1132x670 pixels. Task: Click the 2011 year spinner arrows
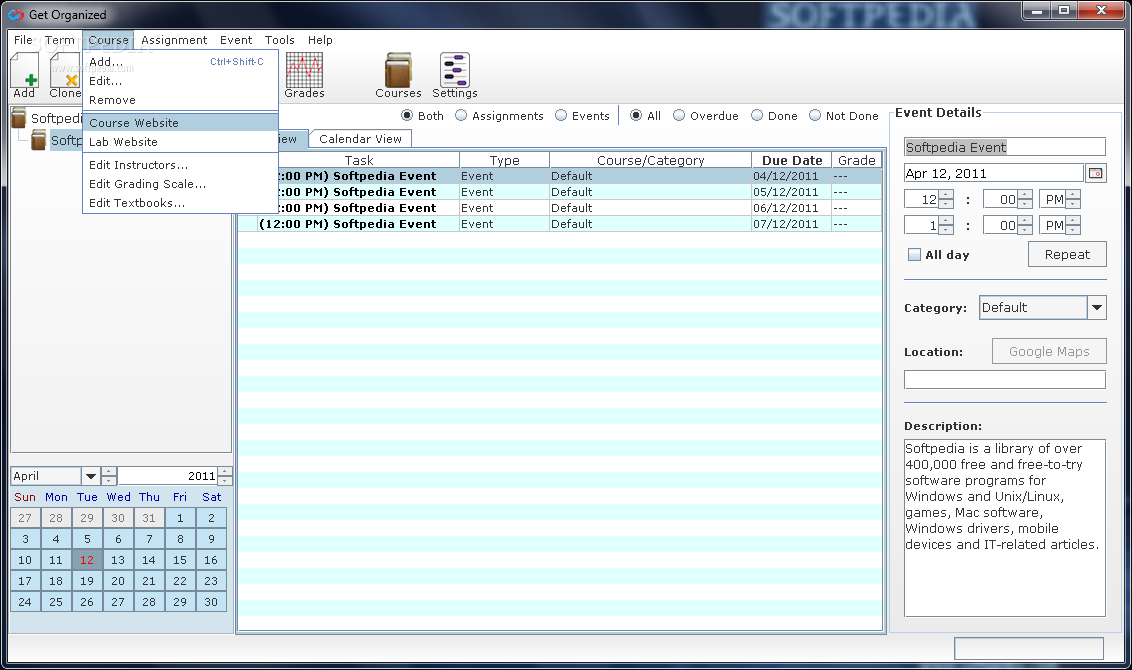[225, 476]
